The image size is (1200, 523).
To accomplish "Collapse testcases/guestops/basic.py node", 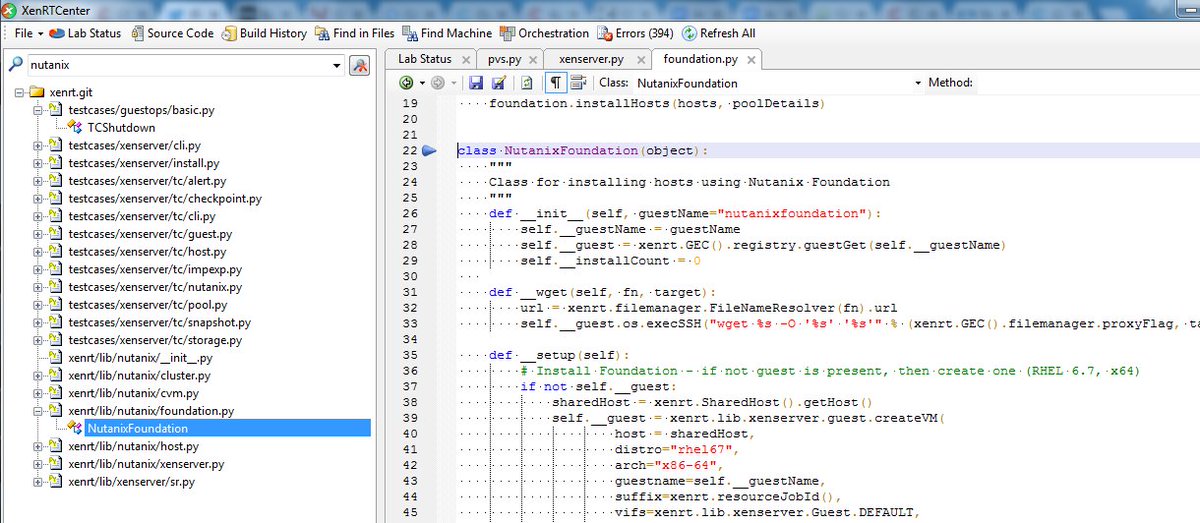I will pyautogui.click(x=39, y=109).
